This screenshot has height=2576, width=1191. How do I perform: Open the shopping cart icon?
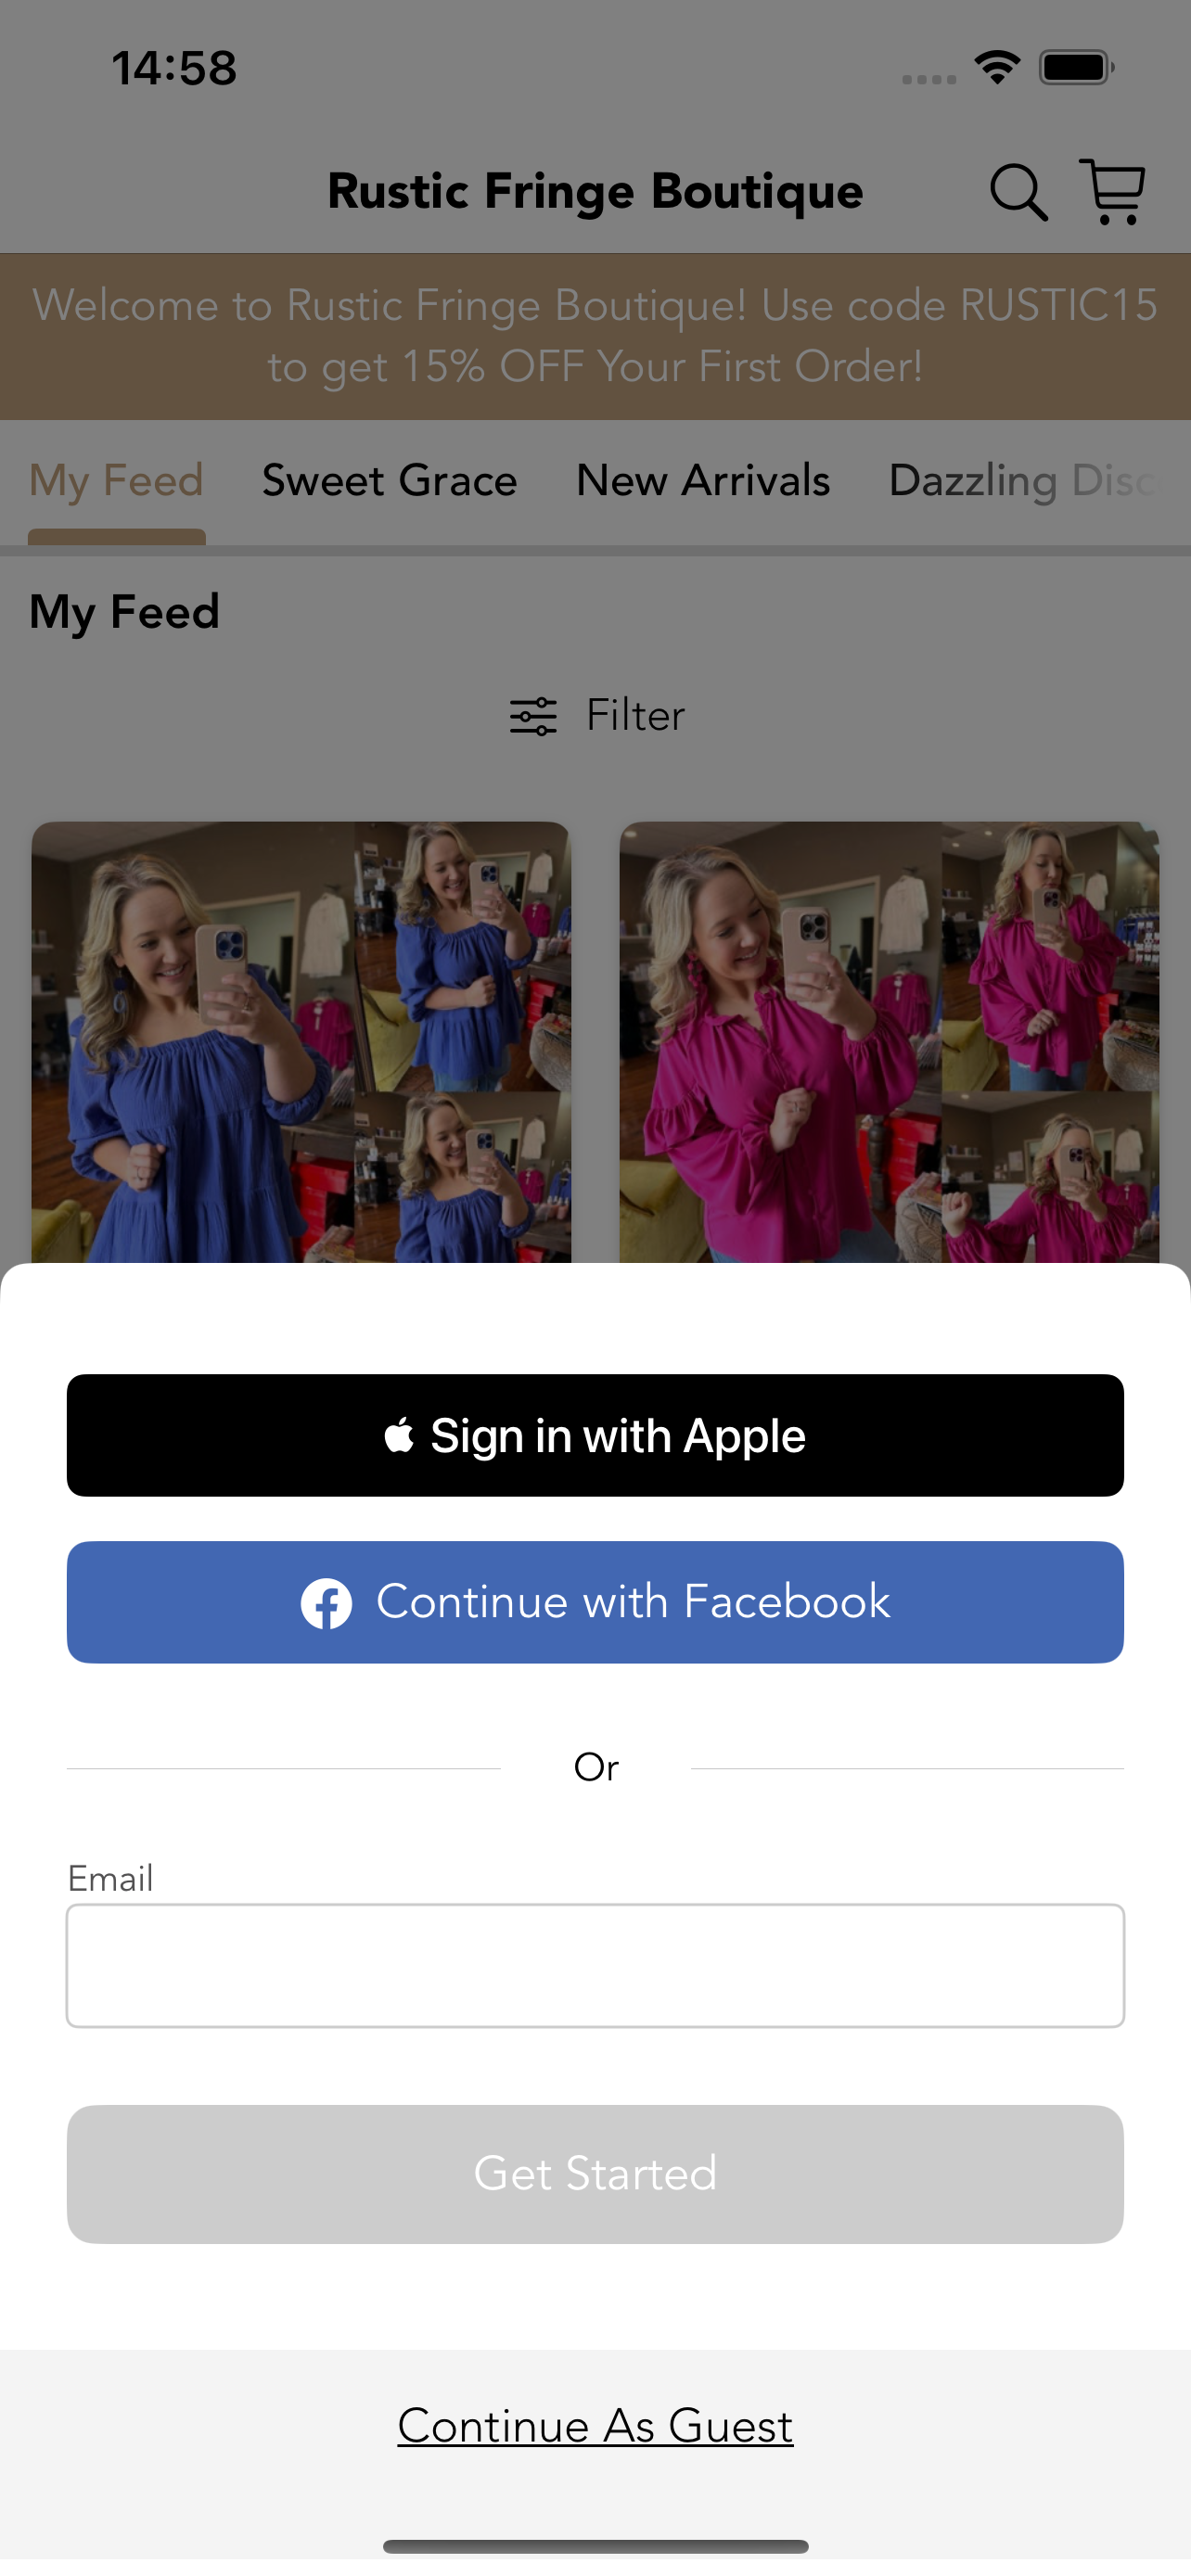pos(1112,191)
